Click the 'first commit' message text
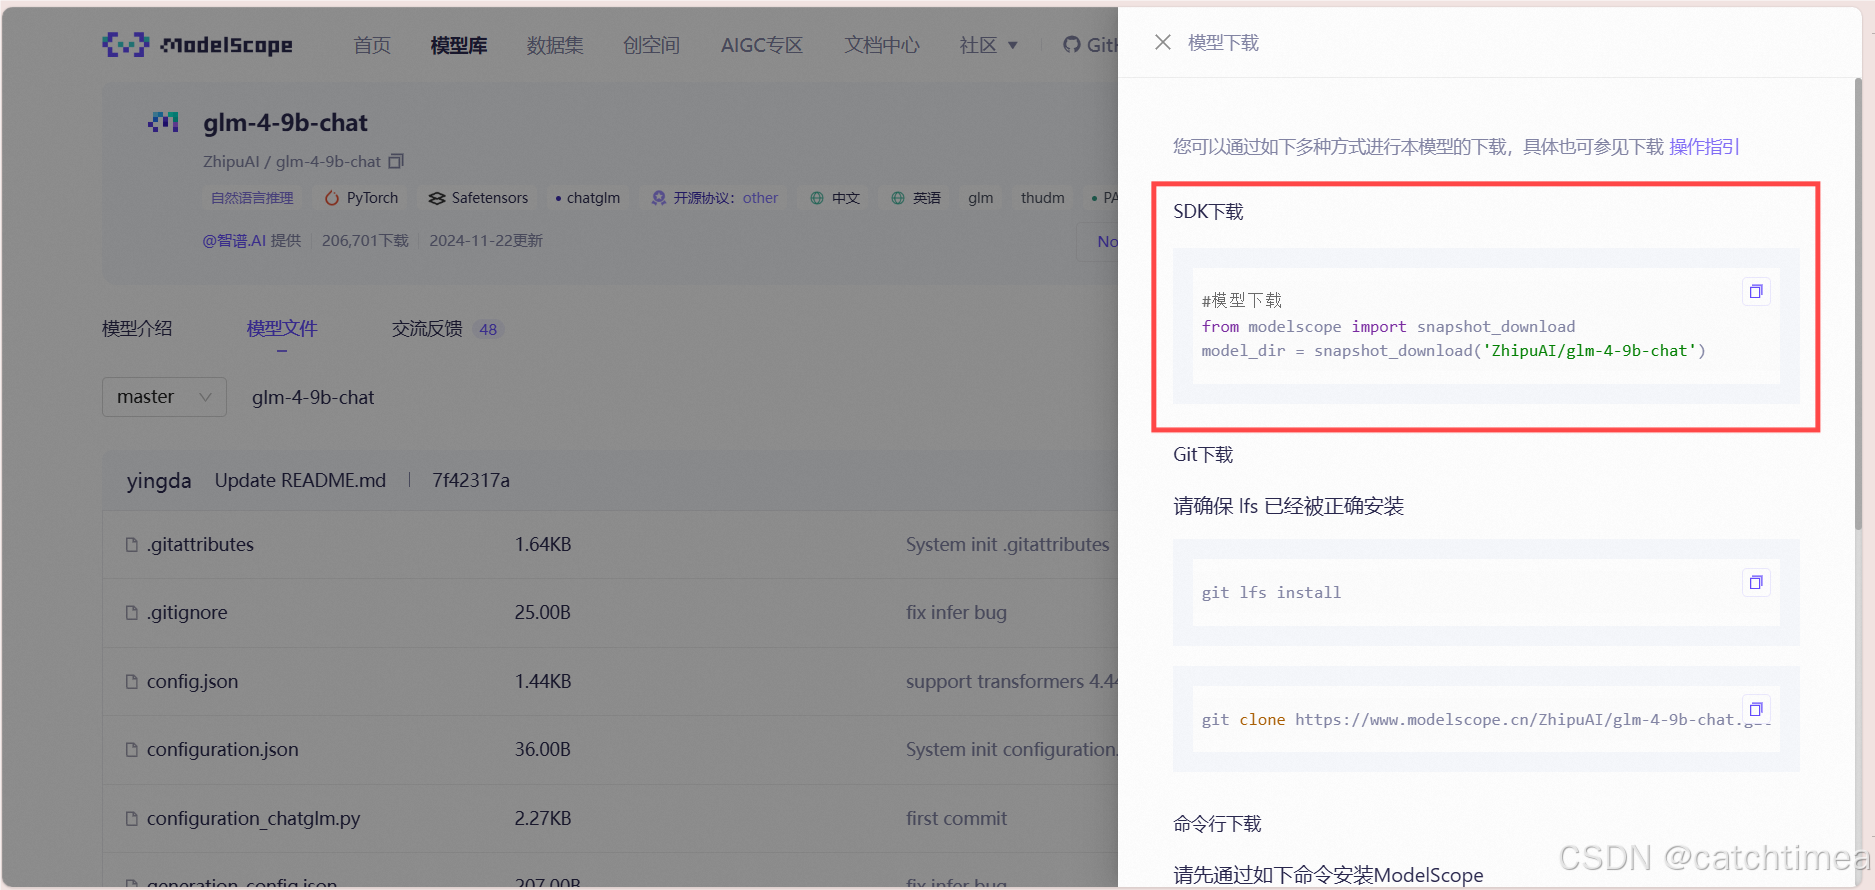 tap(956, 819)
